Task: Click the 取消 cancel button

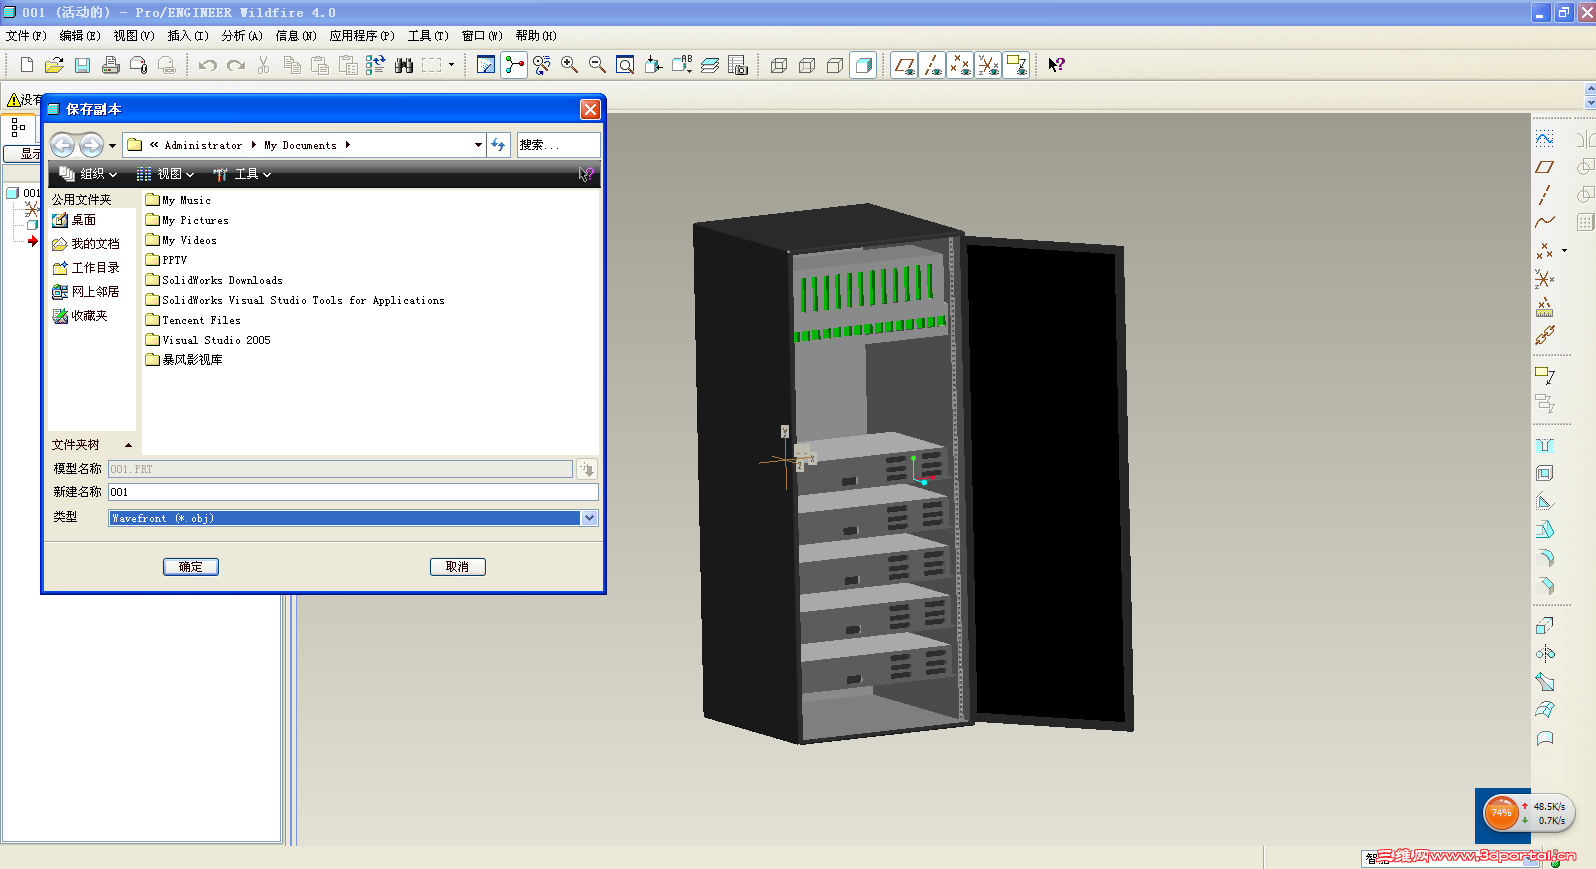Action: point(458,567)
